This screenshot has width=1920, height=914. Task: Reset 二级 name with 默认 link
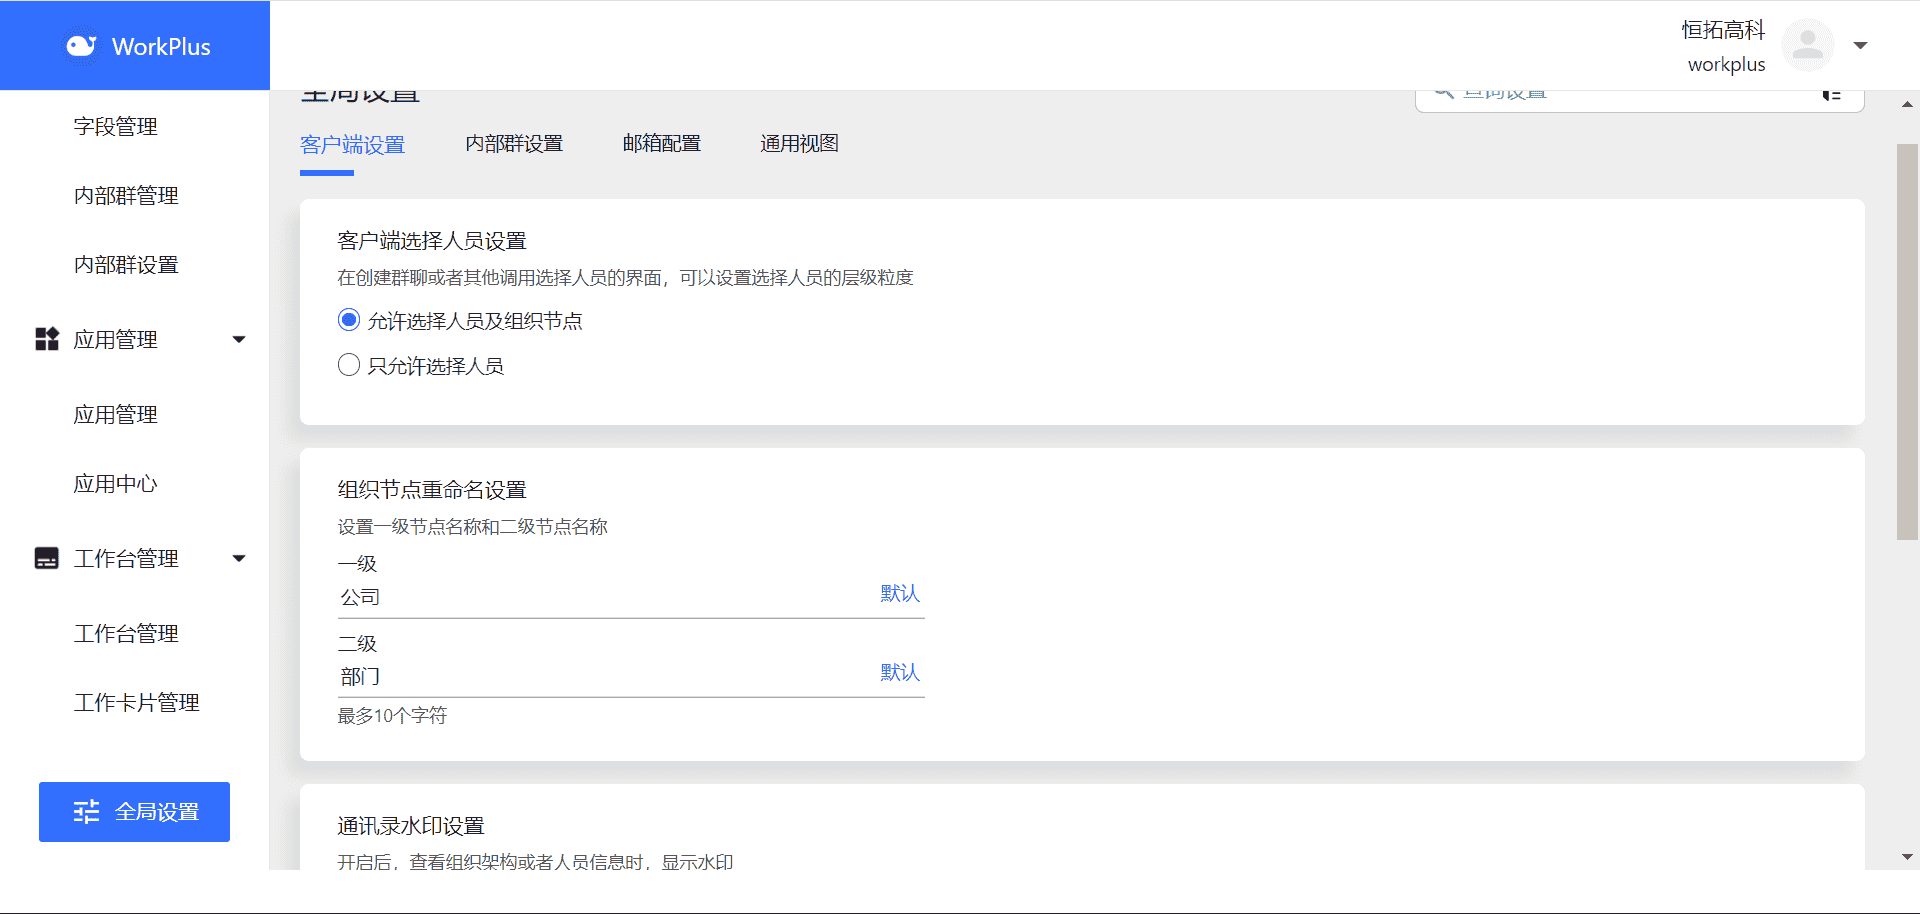click(x=900, y=673)
